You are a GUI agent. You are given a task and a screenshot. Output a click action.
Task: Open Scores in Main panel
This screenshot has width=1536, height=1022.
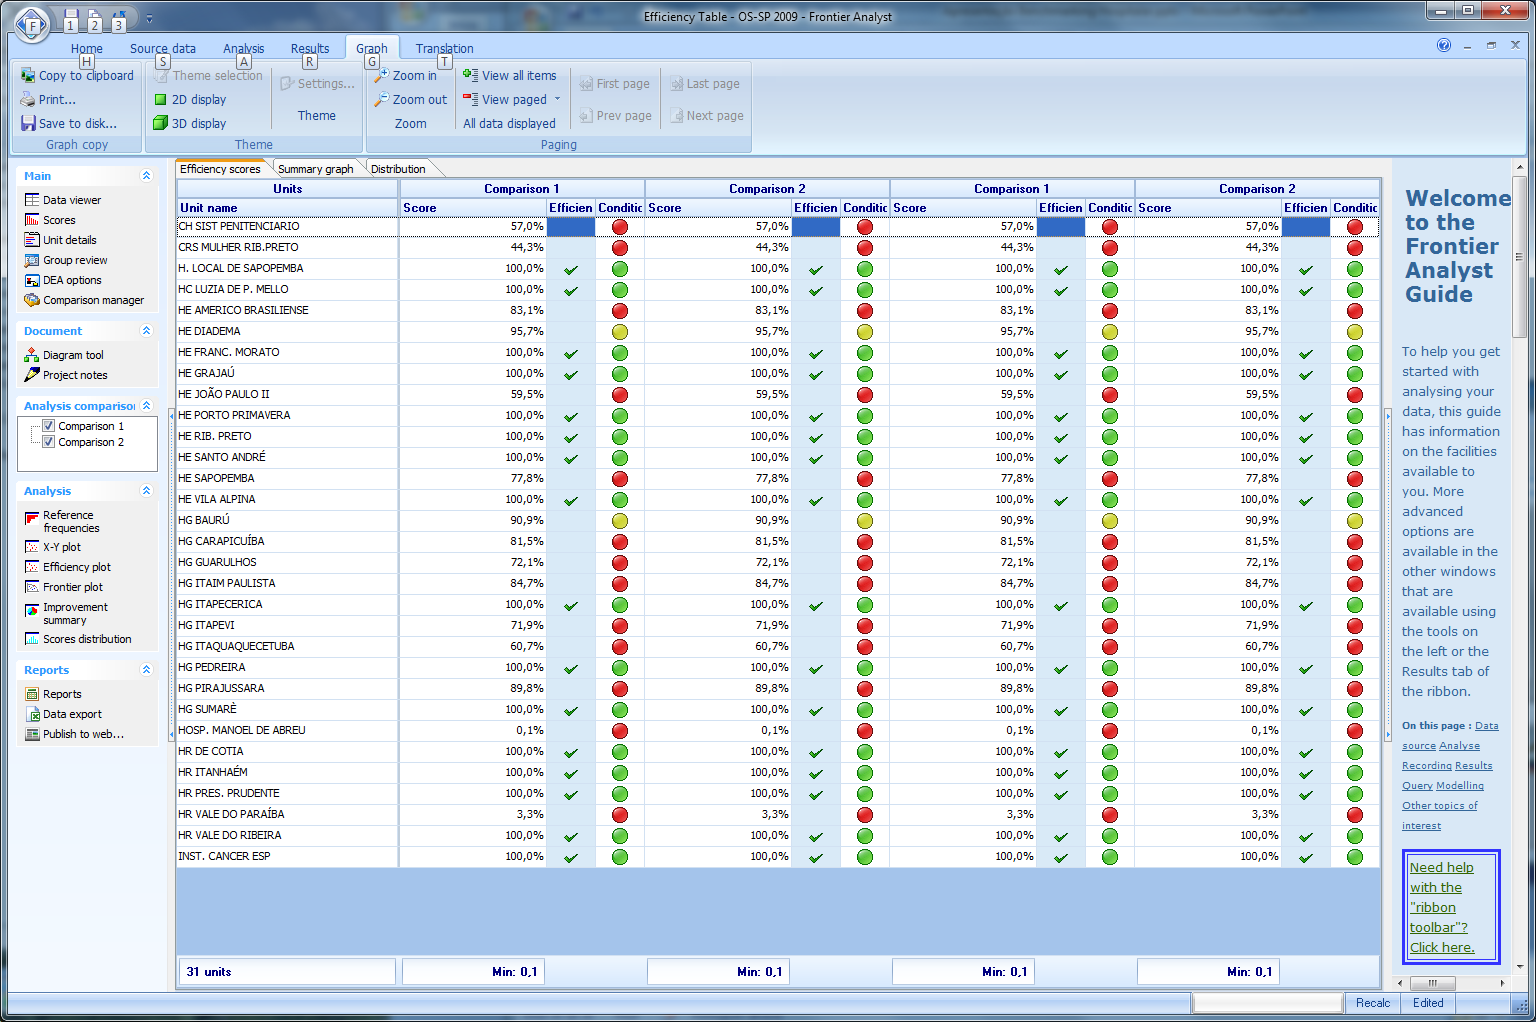coord(50,220)
